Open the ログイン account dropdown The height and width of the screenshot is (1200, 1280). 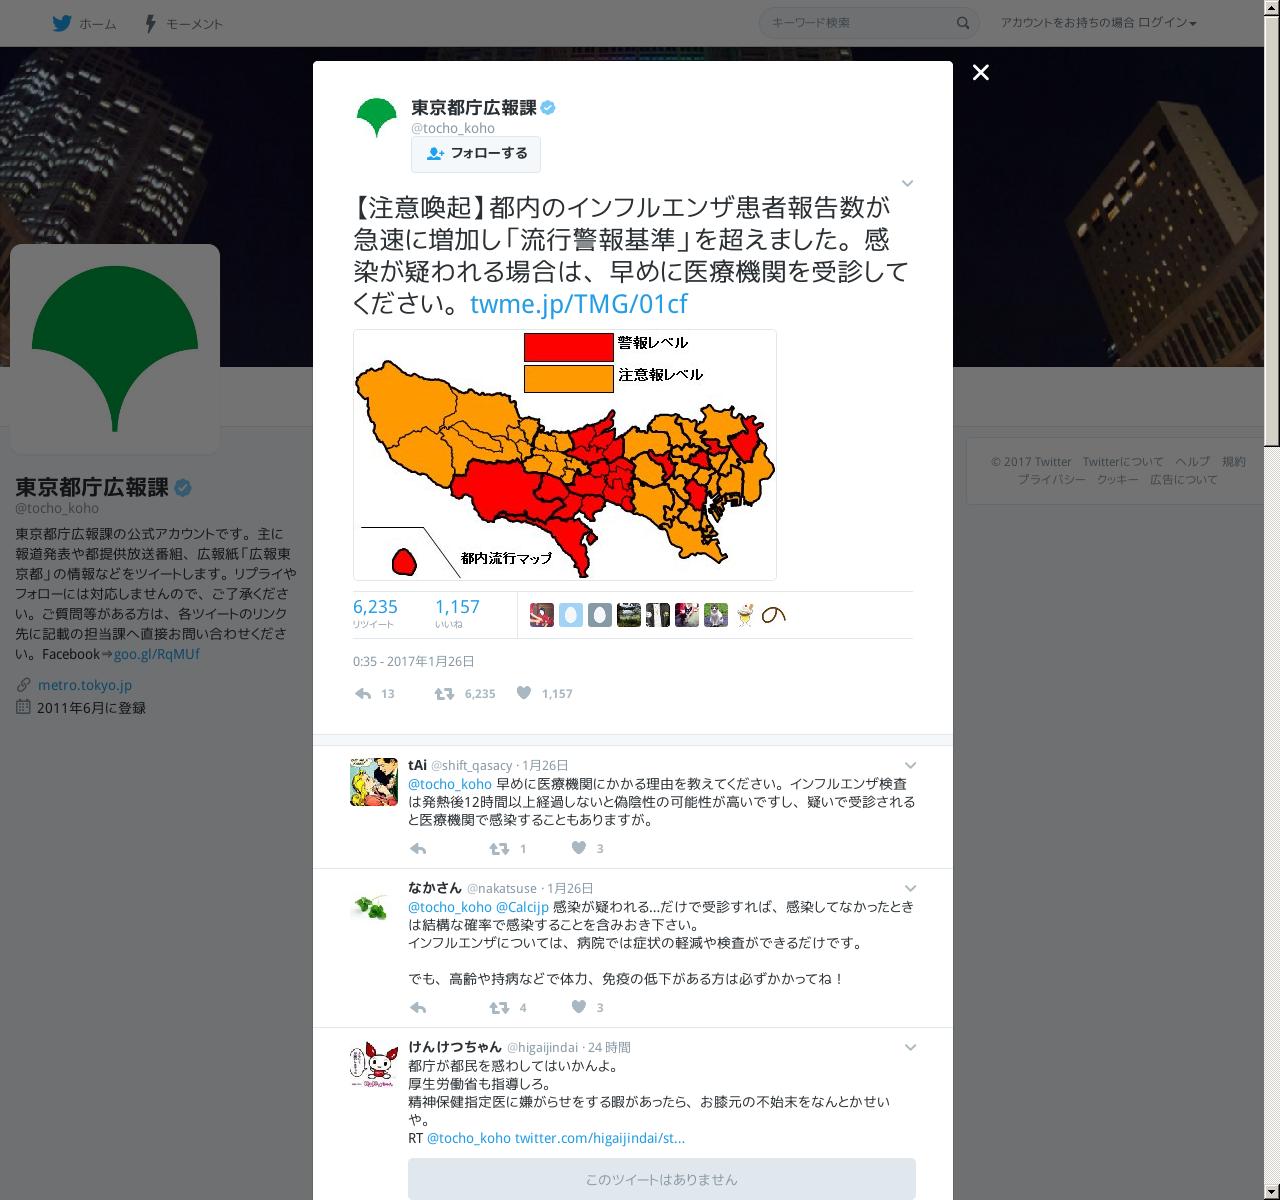[x=1167, y=23]
